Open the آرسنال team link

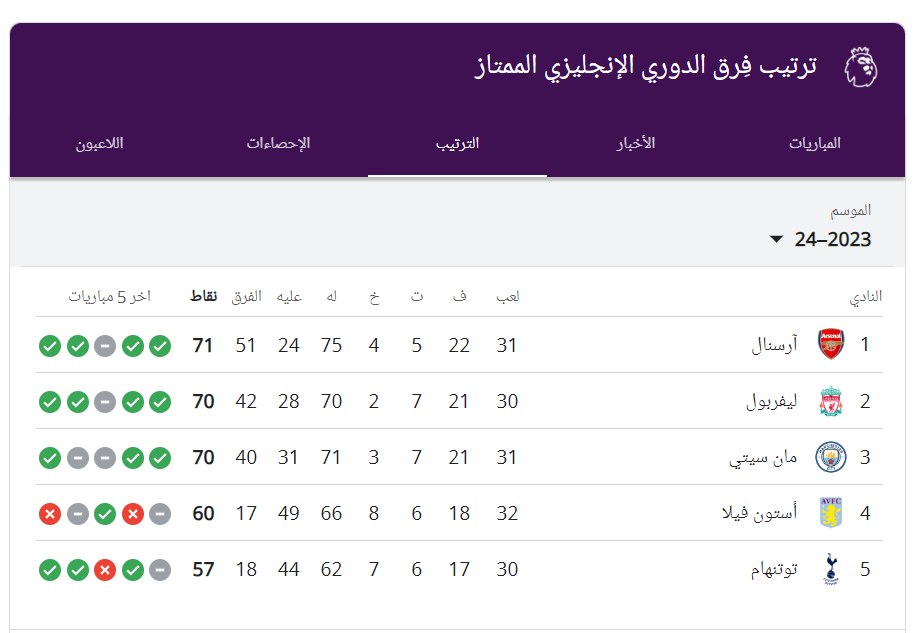774,345
